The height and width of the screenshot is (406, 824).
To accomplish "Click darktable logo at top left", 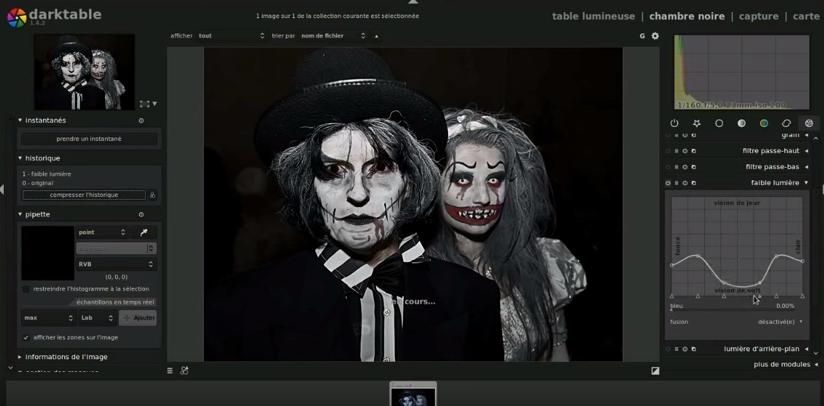I will 16,17.
